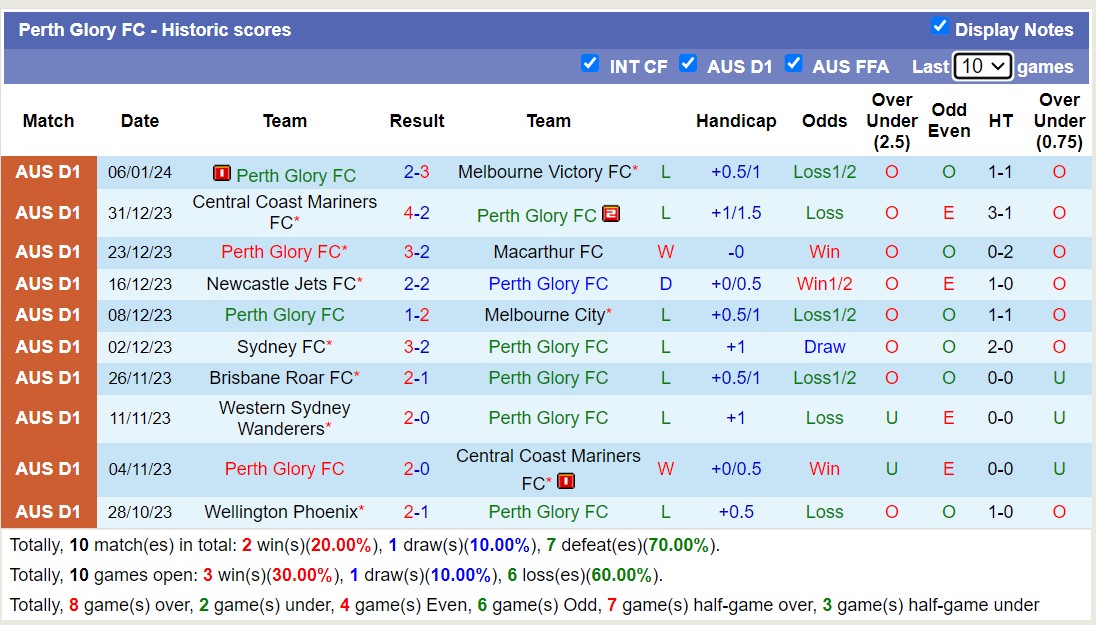Uncheck the AUS D1 filter
Screen dimensions: 1096x625
click(689, 64)
